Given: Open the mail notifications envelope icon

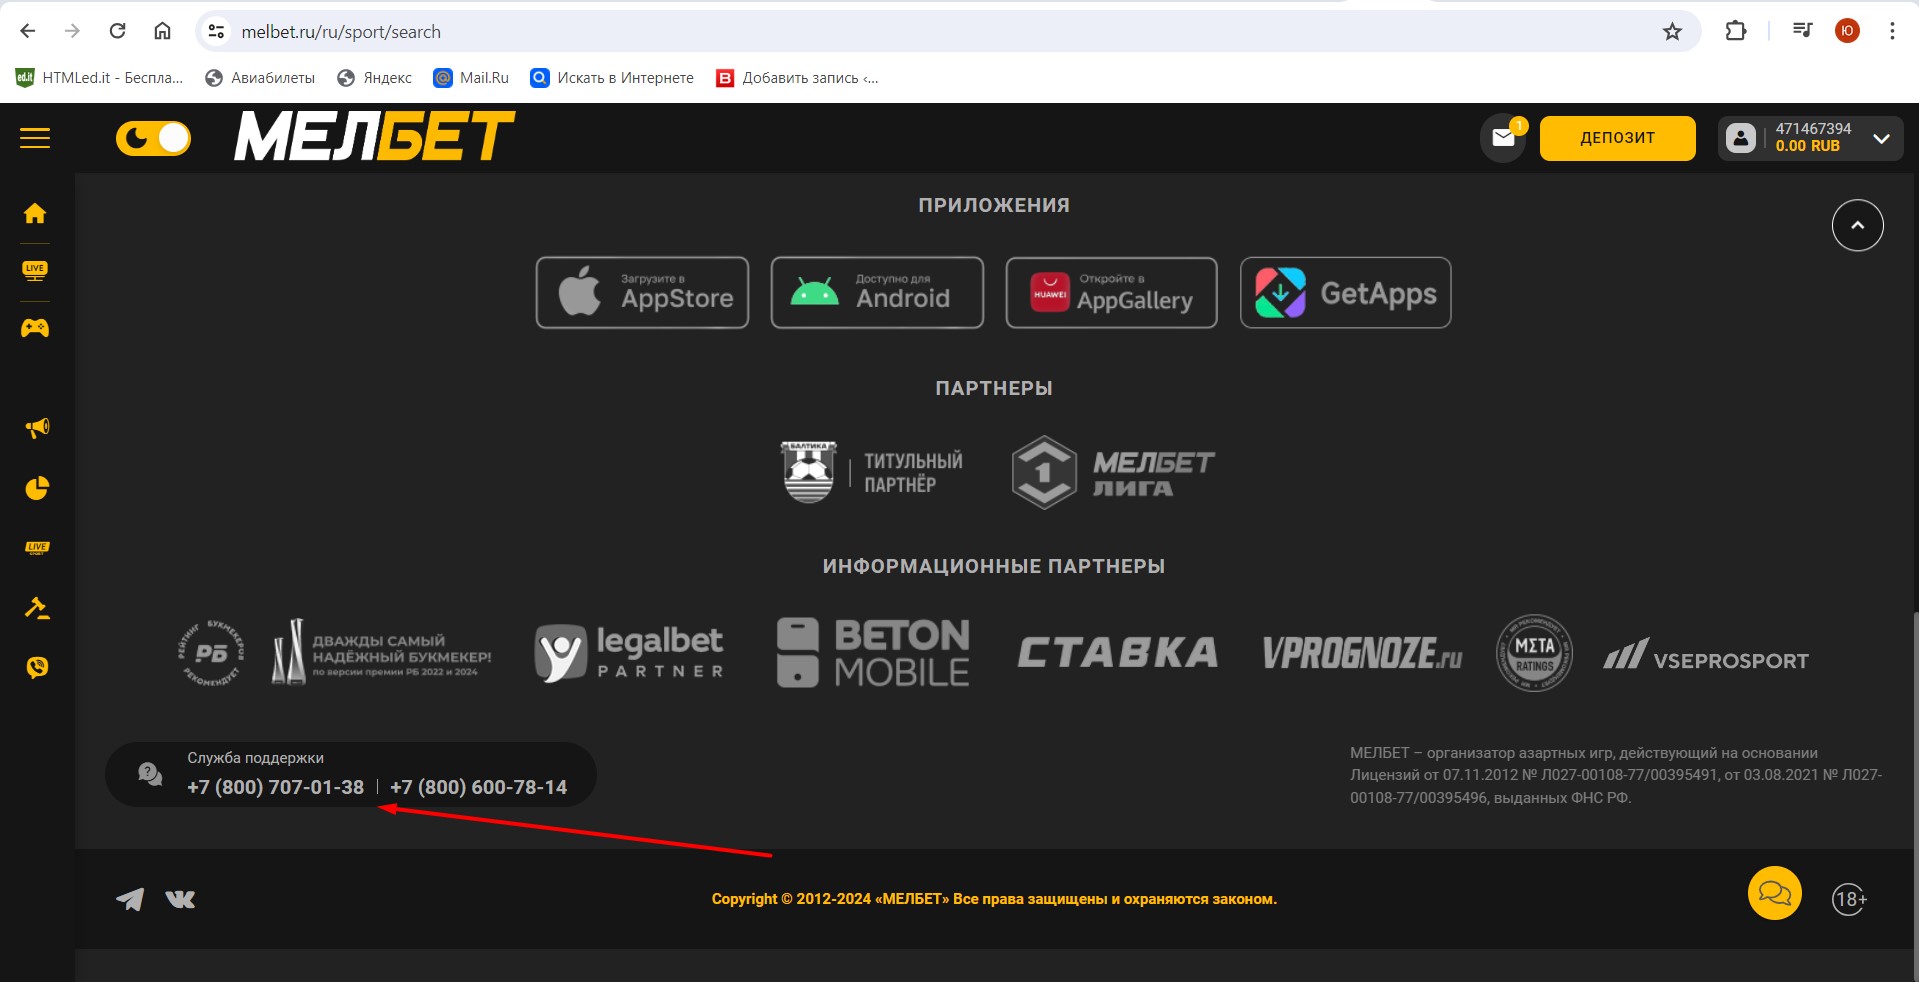Looking at the screenshot, I should pos(1503,138).
